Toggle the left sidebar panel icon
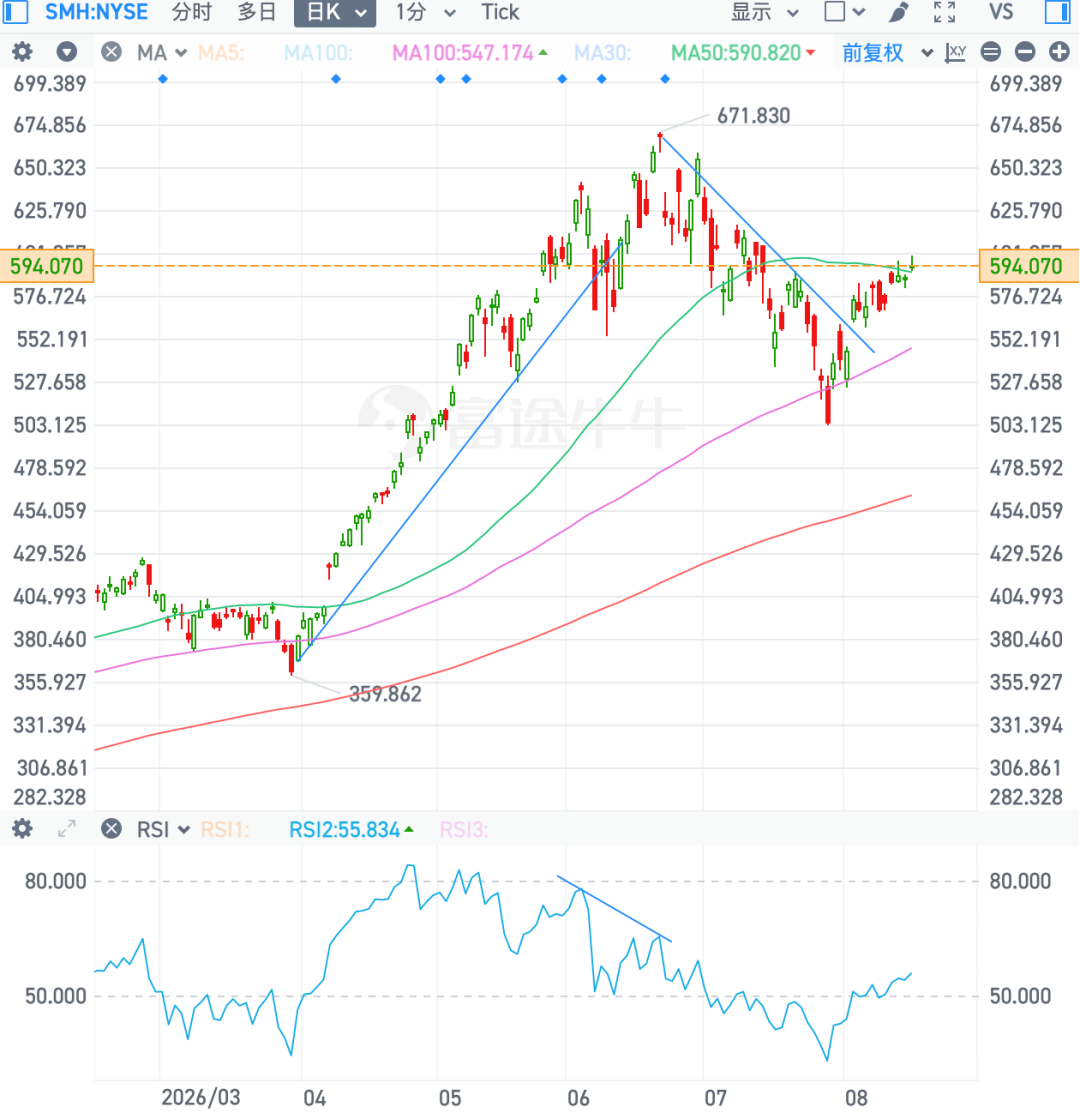The width and height of the screenshot is (1080, 1113). (x=16, y=11)
